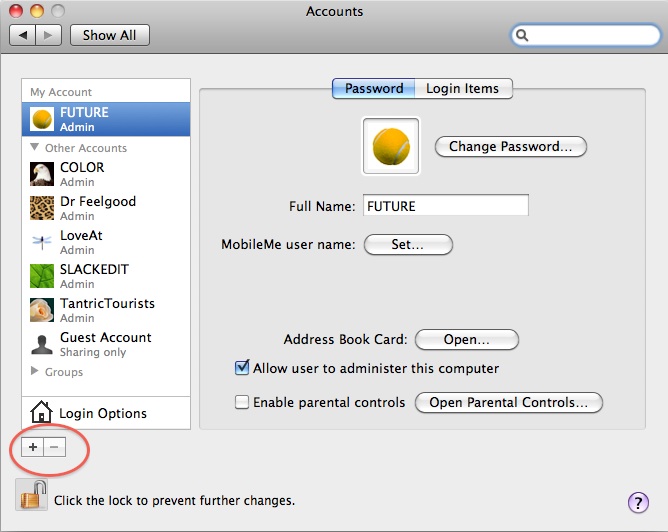Click the search field in toolbar
This screenshot has width=668, height=532.
586,35
